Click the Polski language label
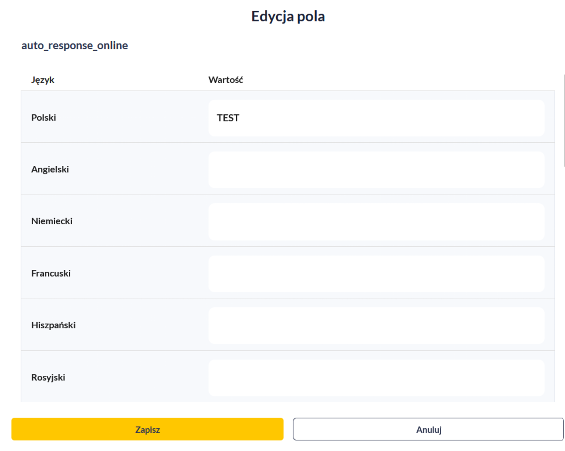The height and width of the screenshot is (451, 565). point(44,117)
